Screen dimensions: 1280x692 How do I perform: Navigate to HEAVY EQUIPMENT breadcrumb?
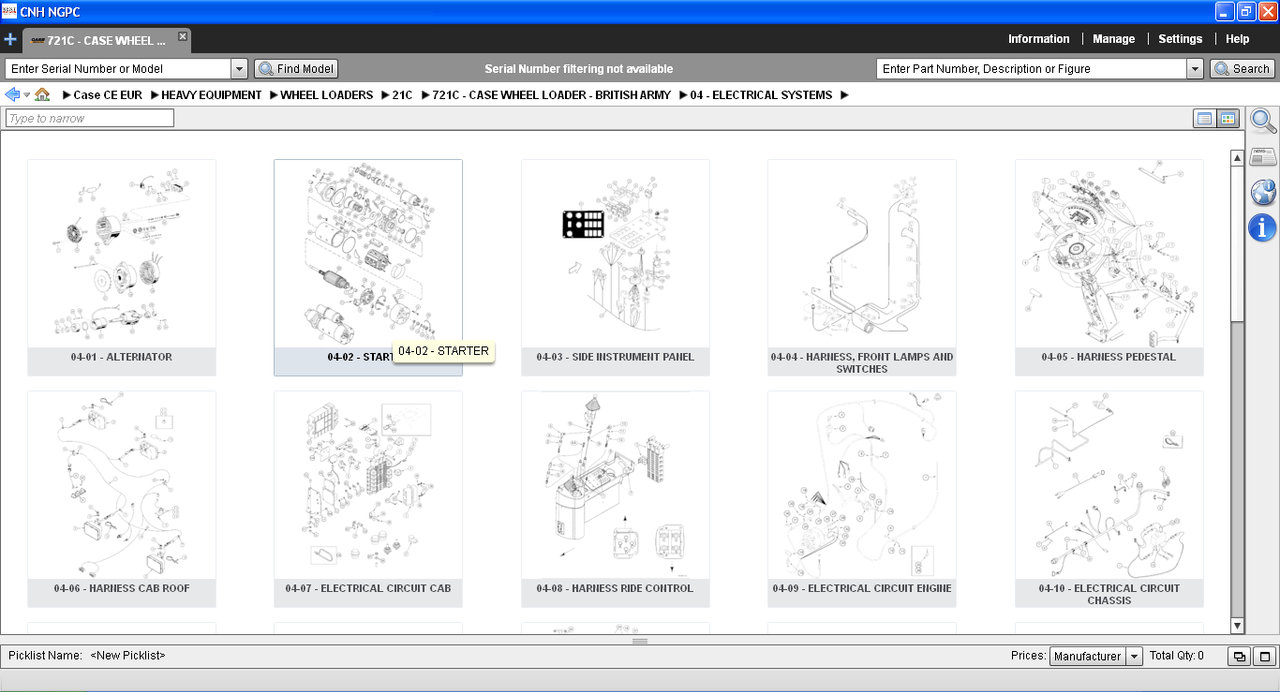click(x=211, y=95)
